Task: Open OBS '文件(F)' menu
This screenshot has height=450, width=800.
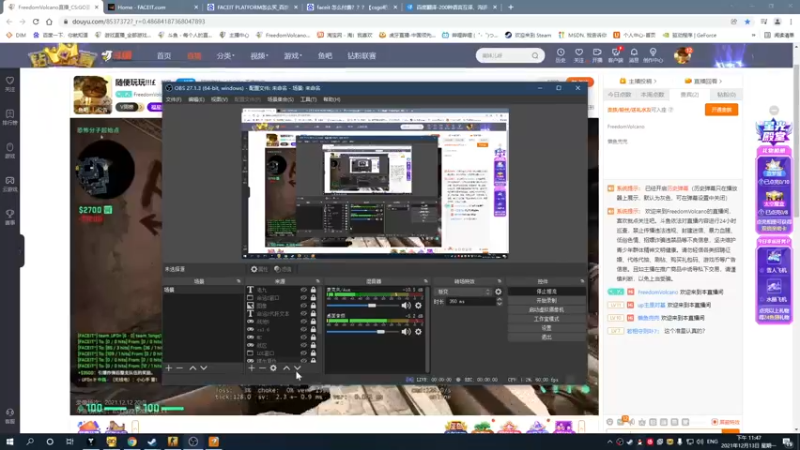Action: (173, 99)
